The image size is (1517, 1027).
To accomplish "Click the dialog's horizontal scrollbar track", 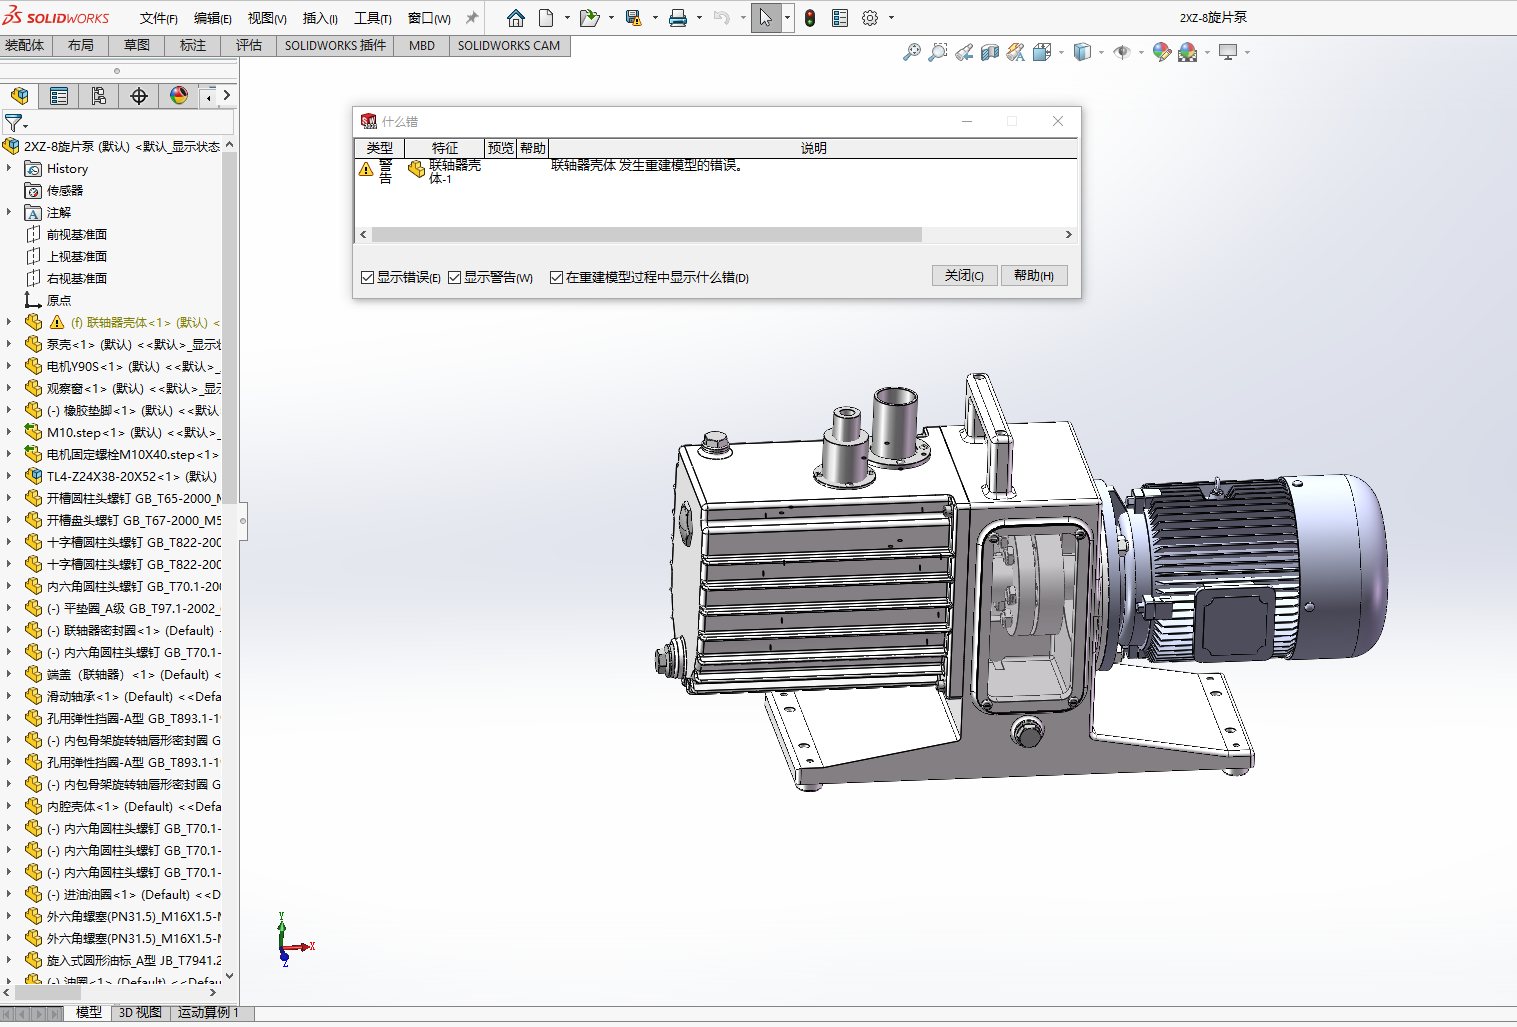I will pos(990,234).
